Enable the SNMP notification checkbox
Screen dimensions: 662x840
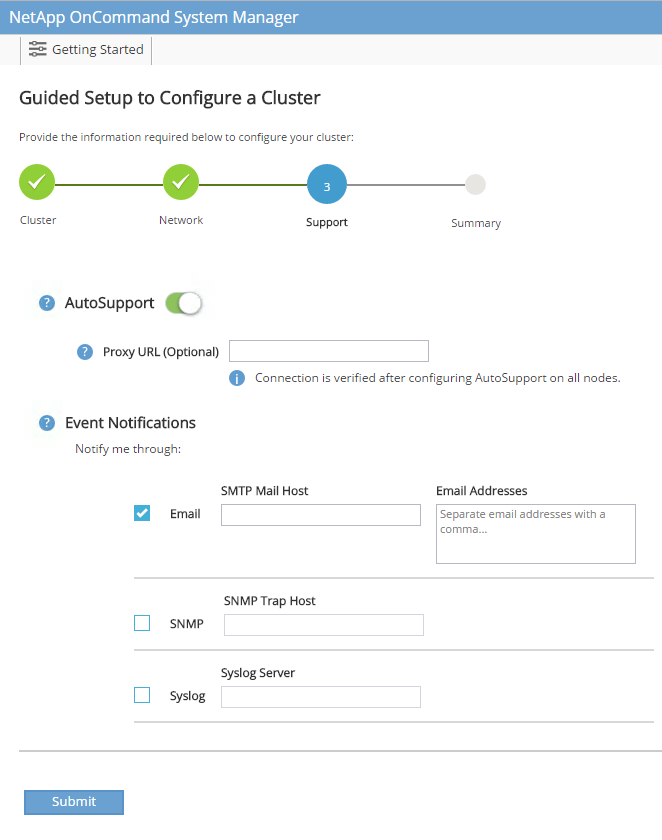click(142, 623)
